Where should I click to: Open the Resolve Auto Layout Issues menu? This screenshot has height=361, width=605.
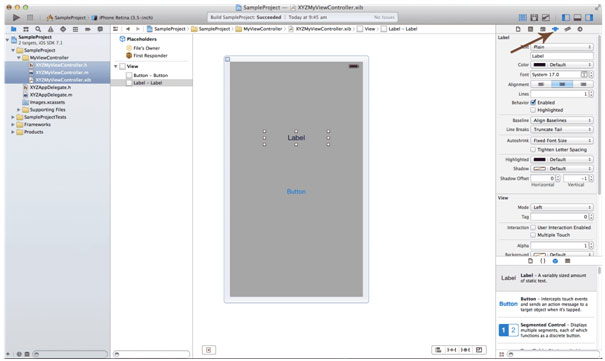(x=465, y=350)
